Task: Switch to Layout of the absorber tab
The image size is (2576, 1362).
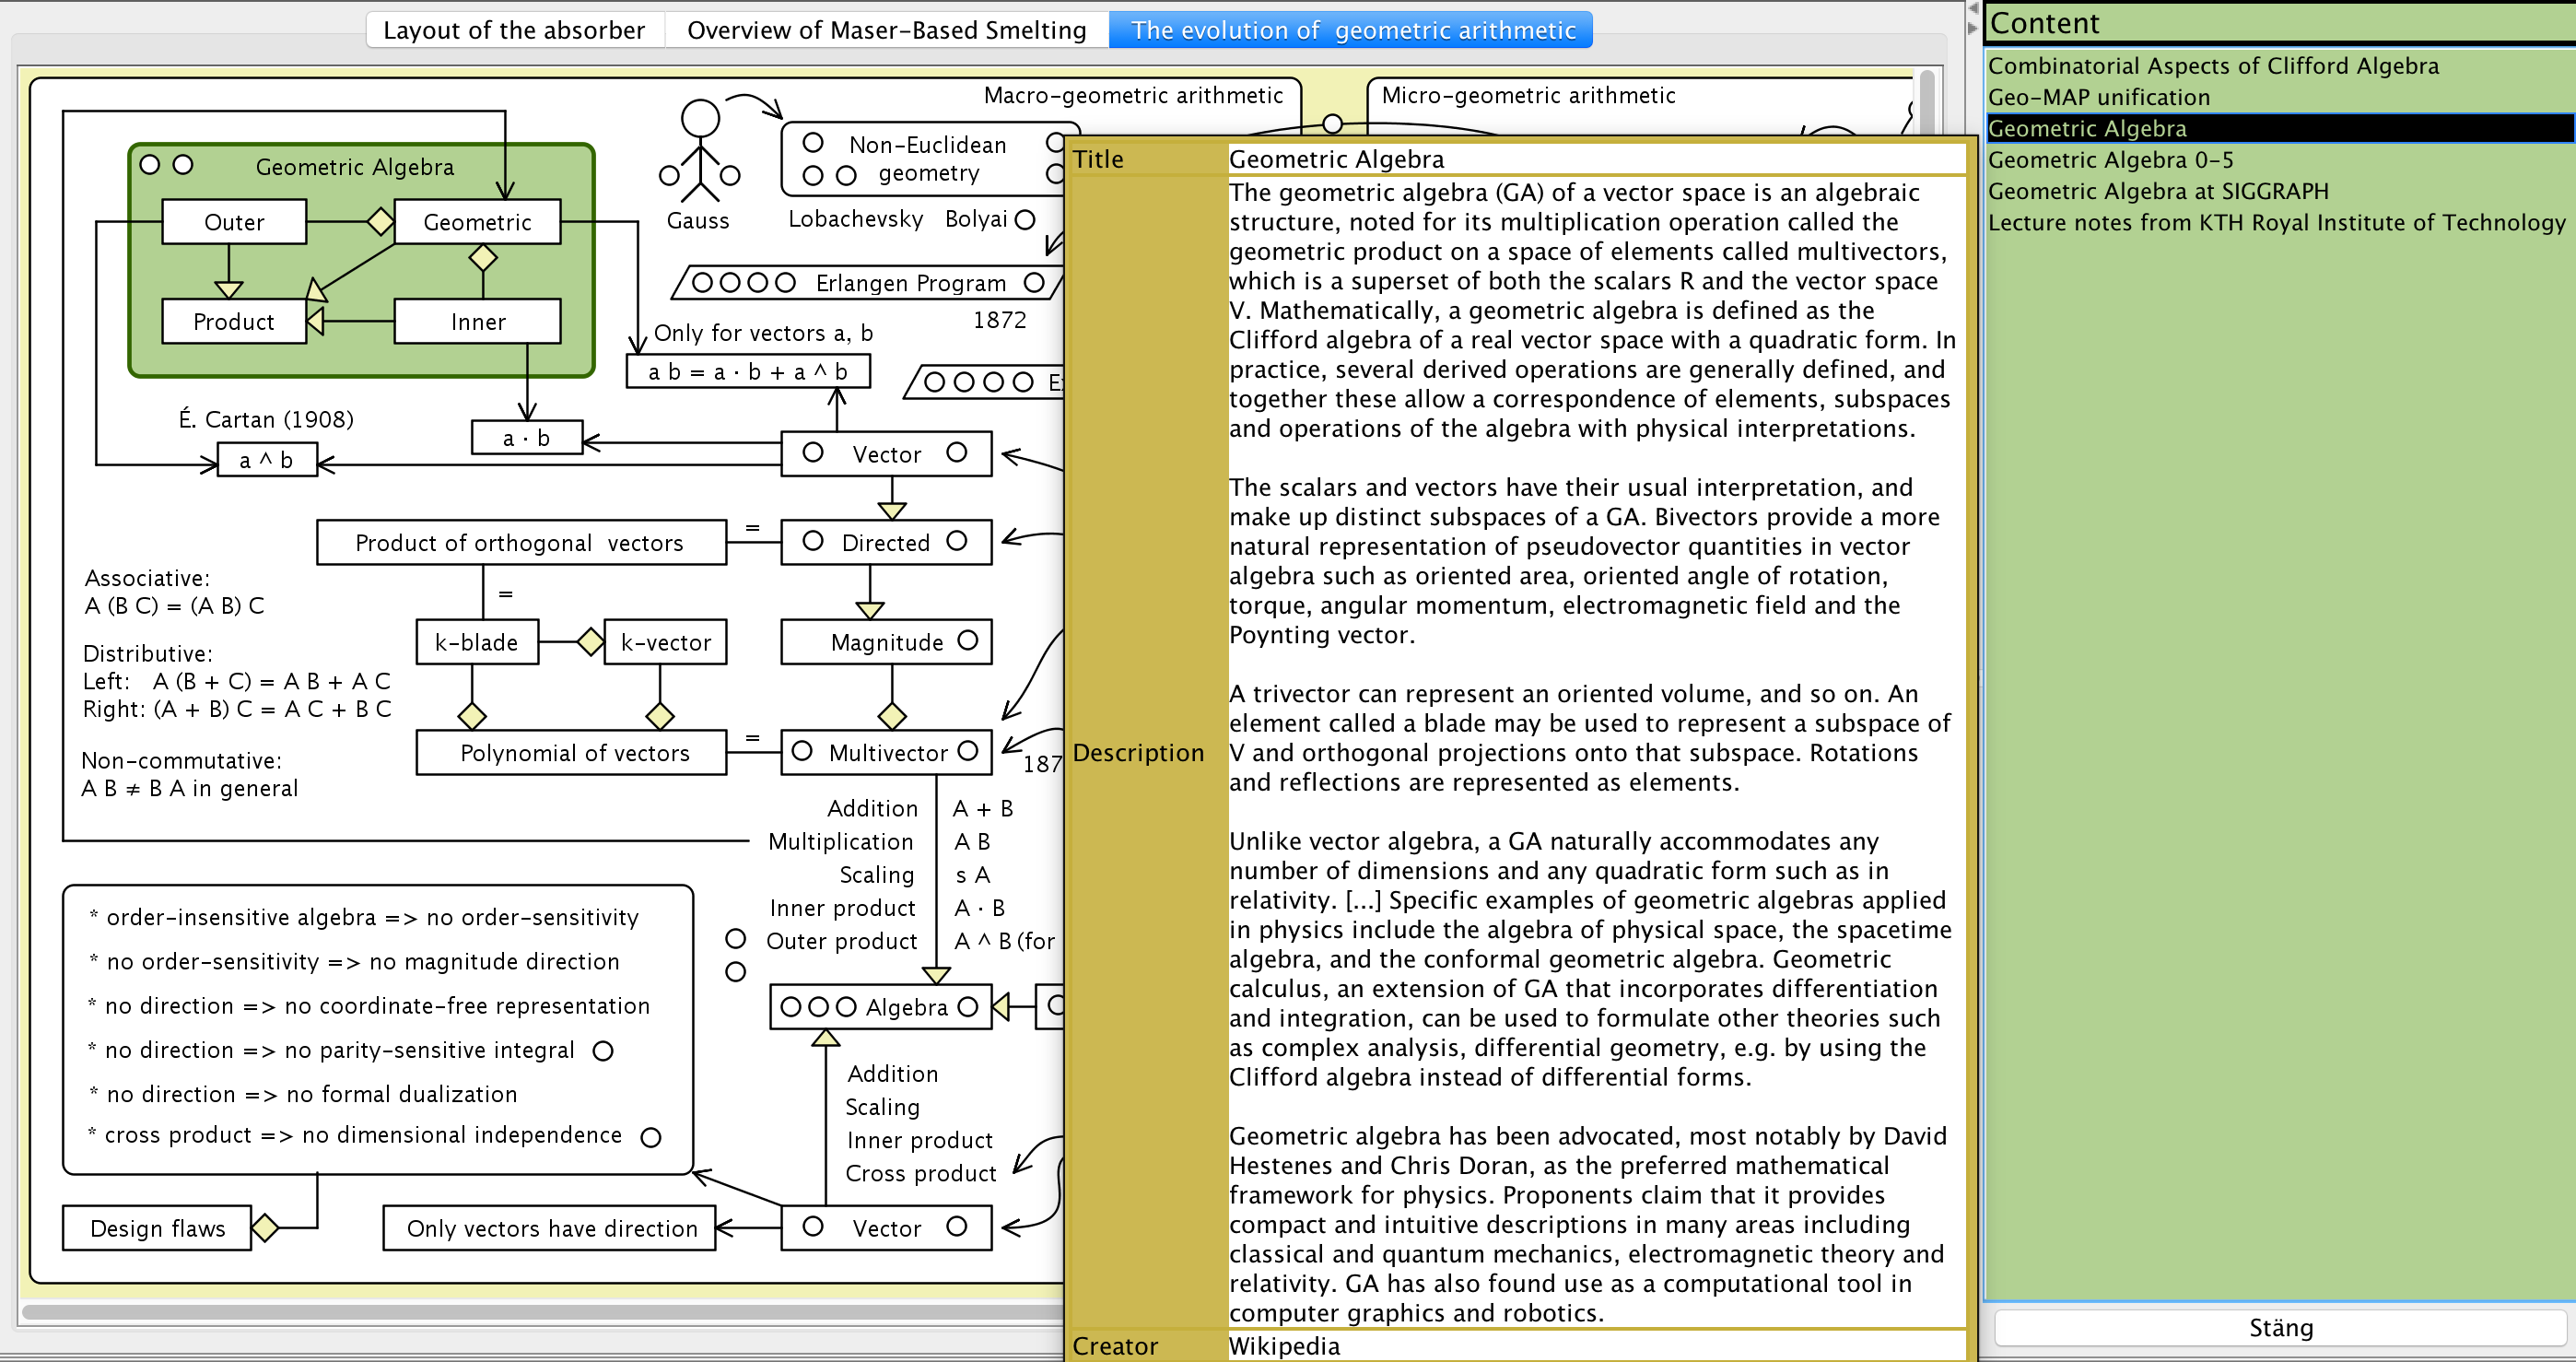Action: 514,30
